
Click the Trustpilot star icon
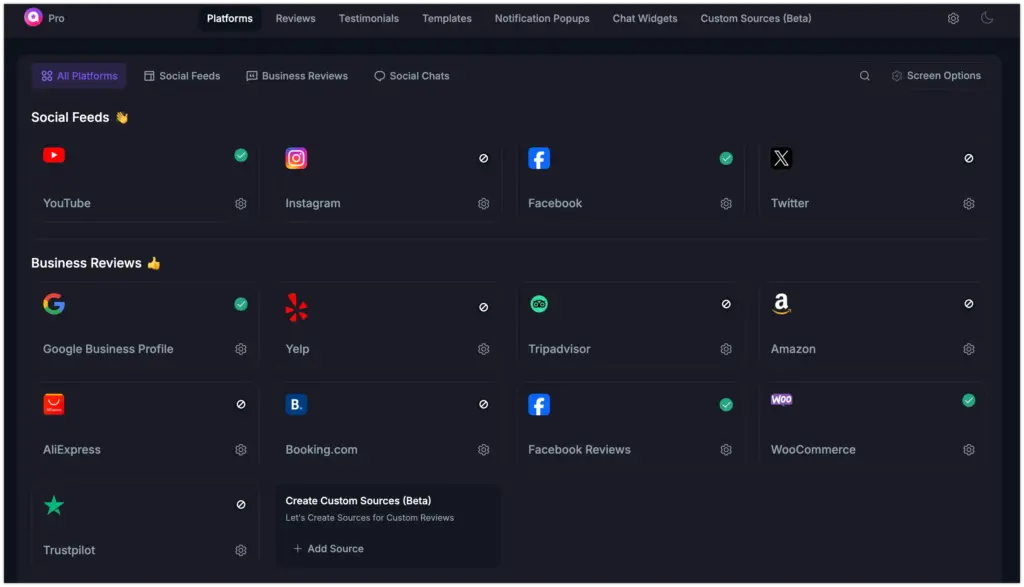click(x=54, y=505)
